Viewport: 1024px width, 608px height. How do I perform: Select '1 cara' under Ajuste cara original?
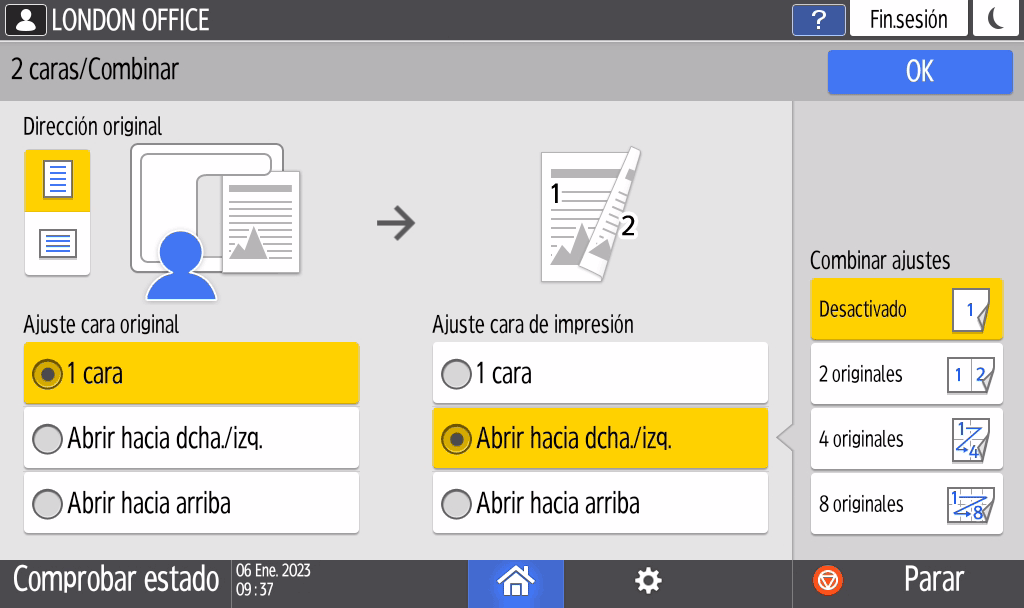click(x=191, y=374)
